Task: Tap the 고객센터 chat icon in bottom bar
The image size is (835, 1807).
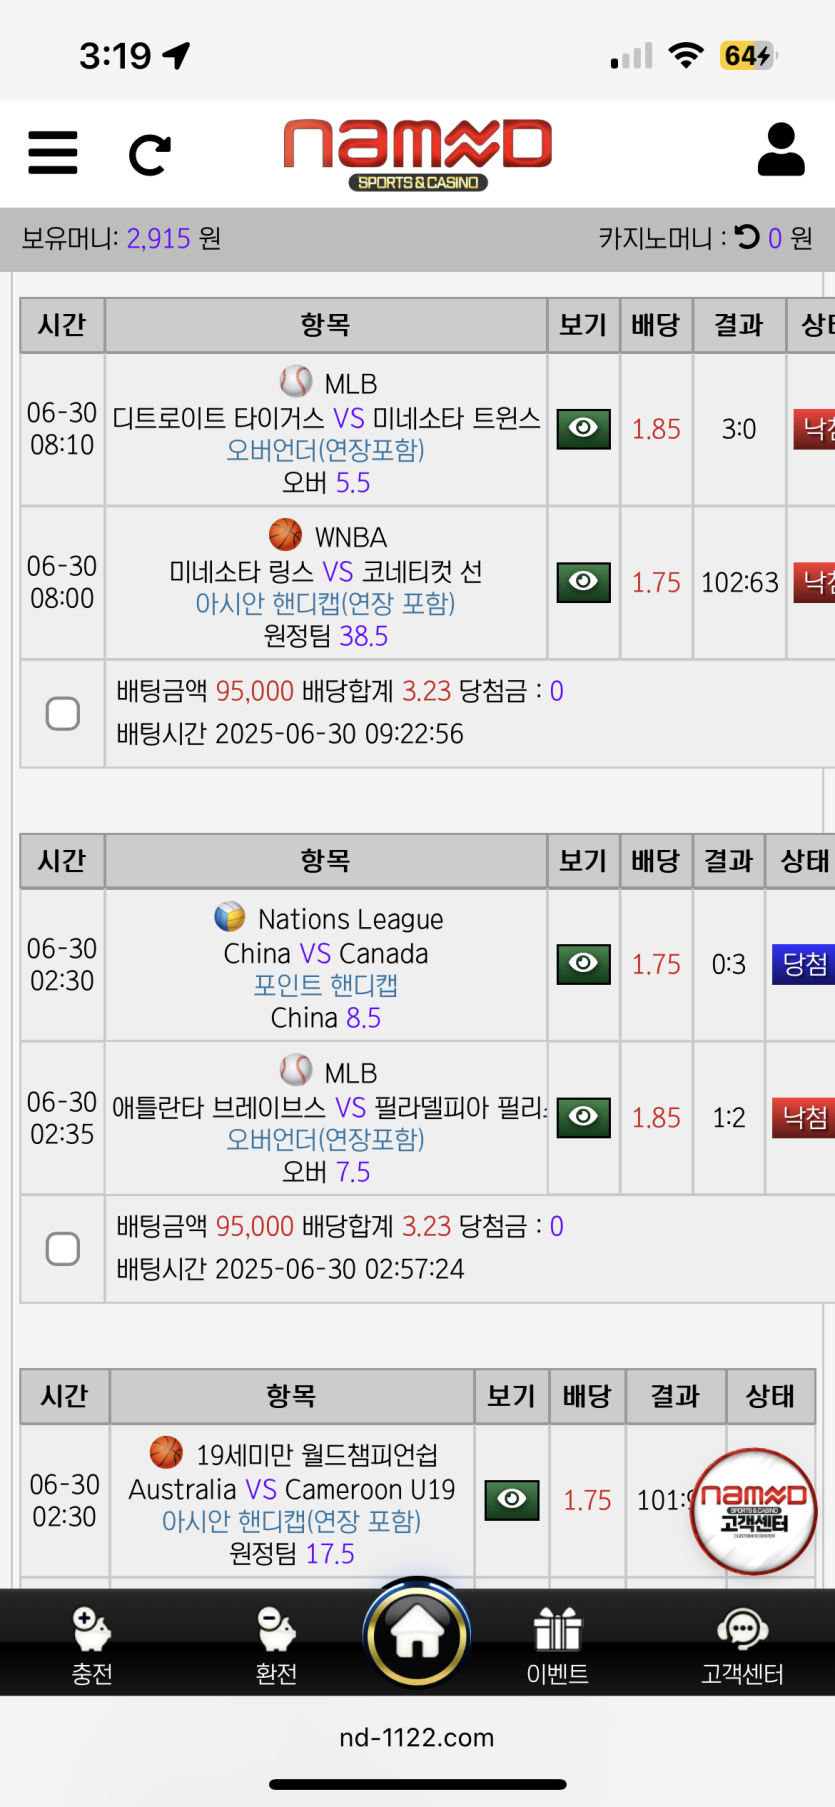Action: pos(742,1645)
